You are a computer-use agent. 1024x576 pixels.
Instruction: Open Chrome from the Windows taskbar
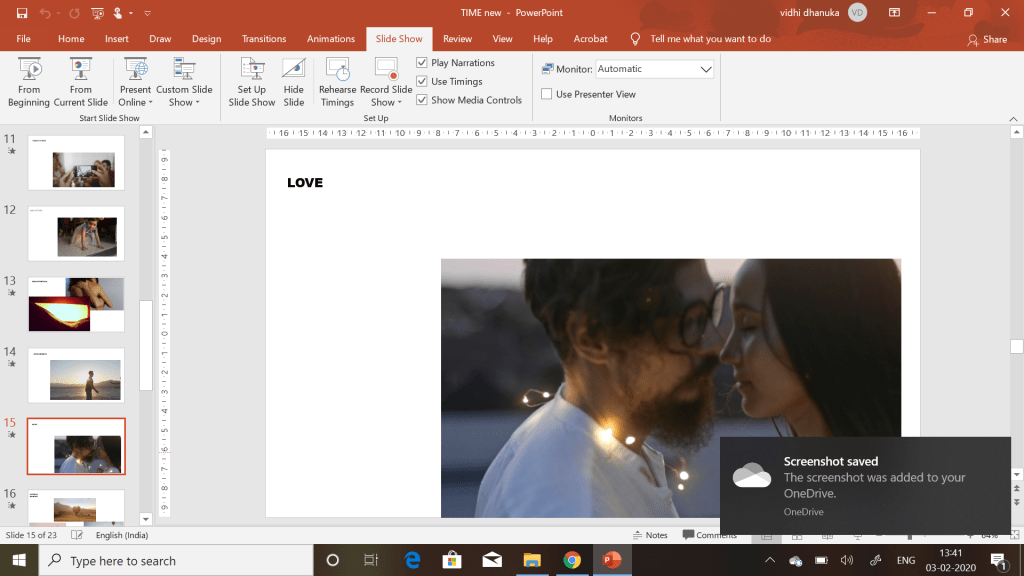pyautogui.click(x=571, y=560)
